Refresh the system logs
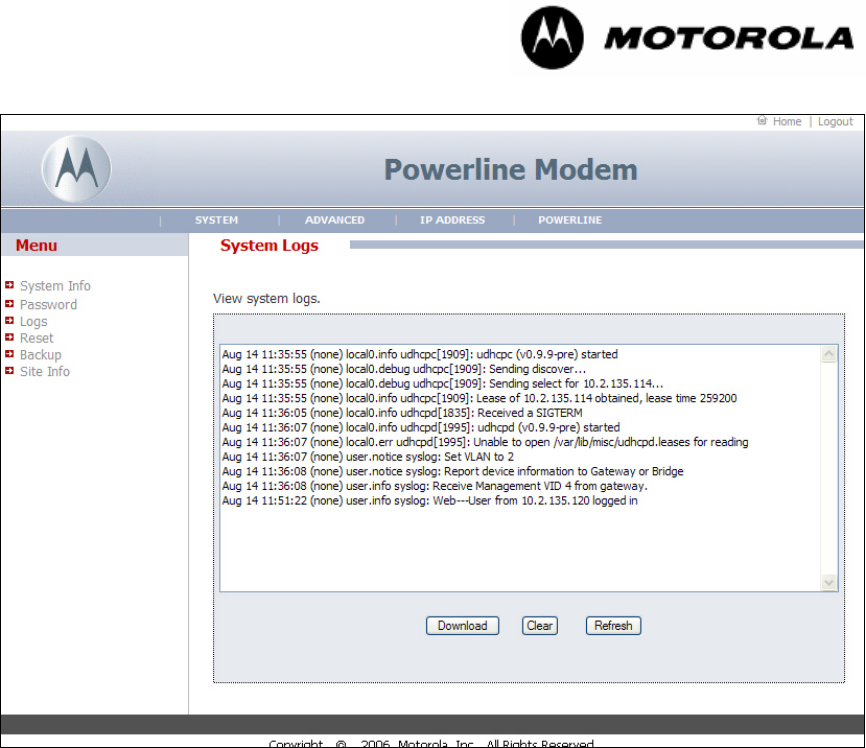The width and height of the screenshot is (866, 748). 613,625
